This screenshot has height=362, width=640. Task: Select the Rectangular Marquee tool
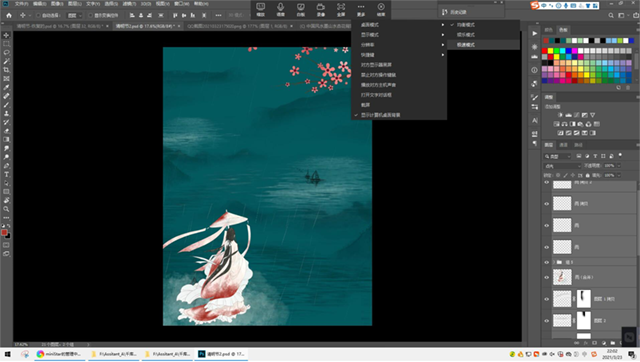[6, 44]
